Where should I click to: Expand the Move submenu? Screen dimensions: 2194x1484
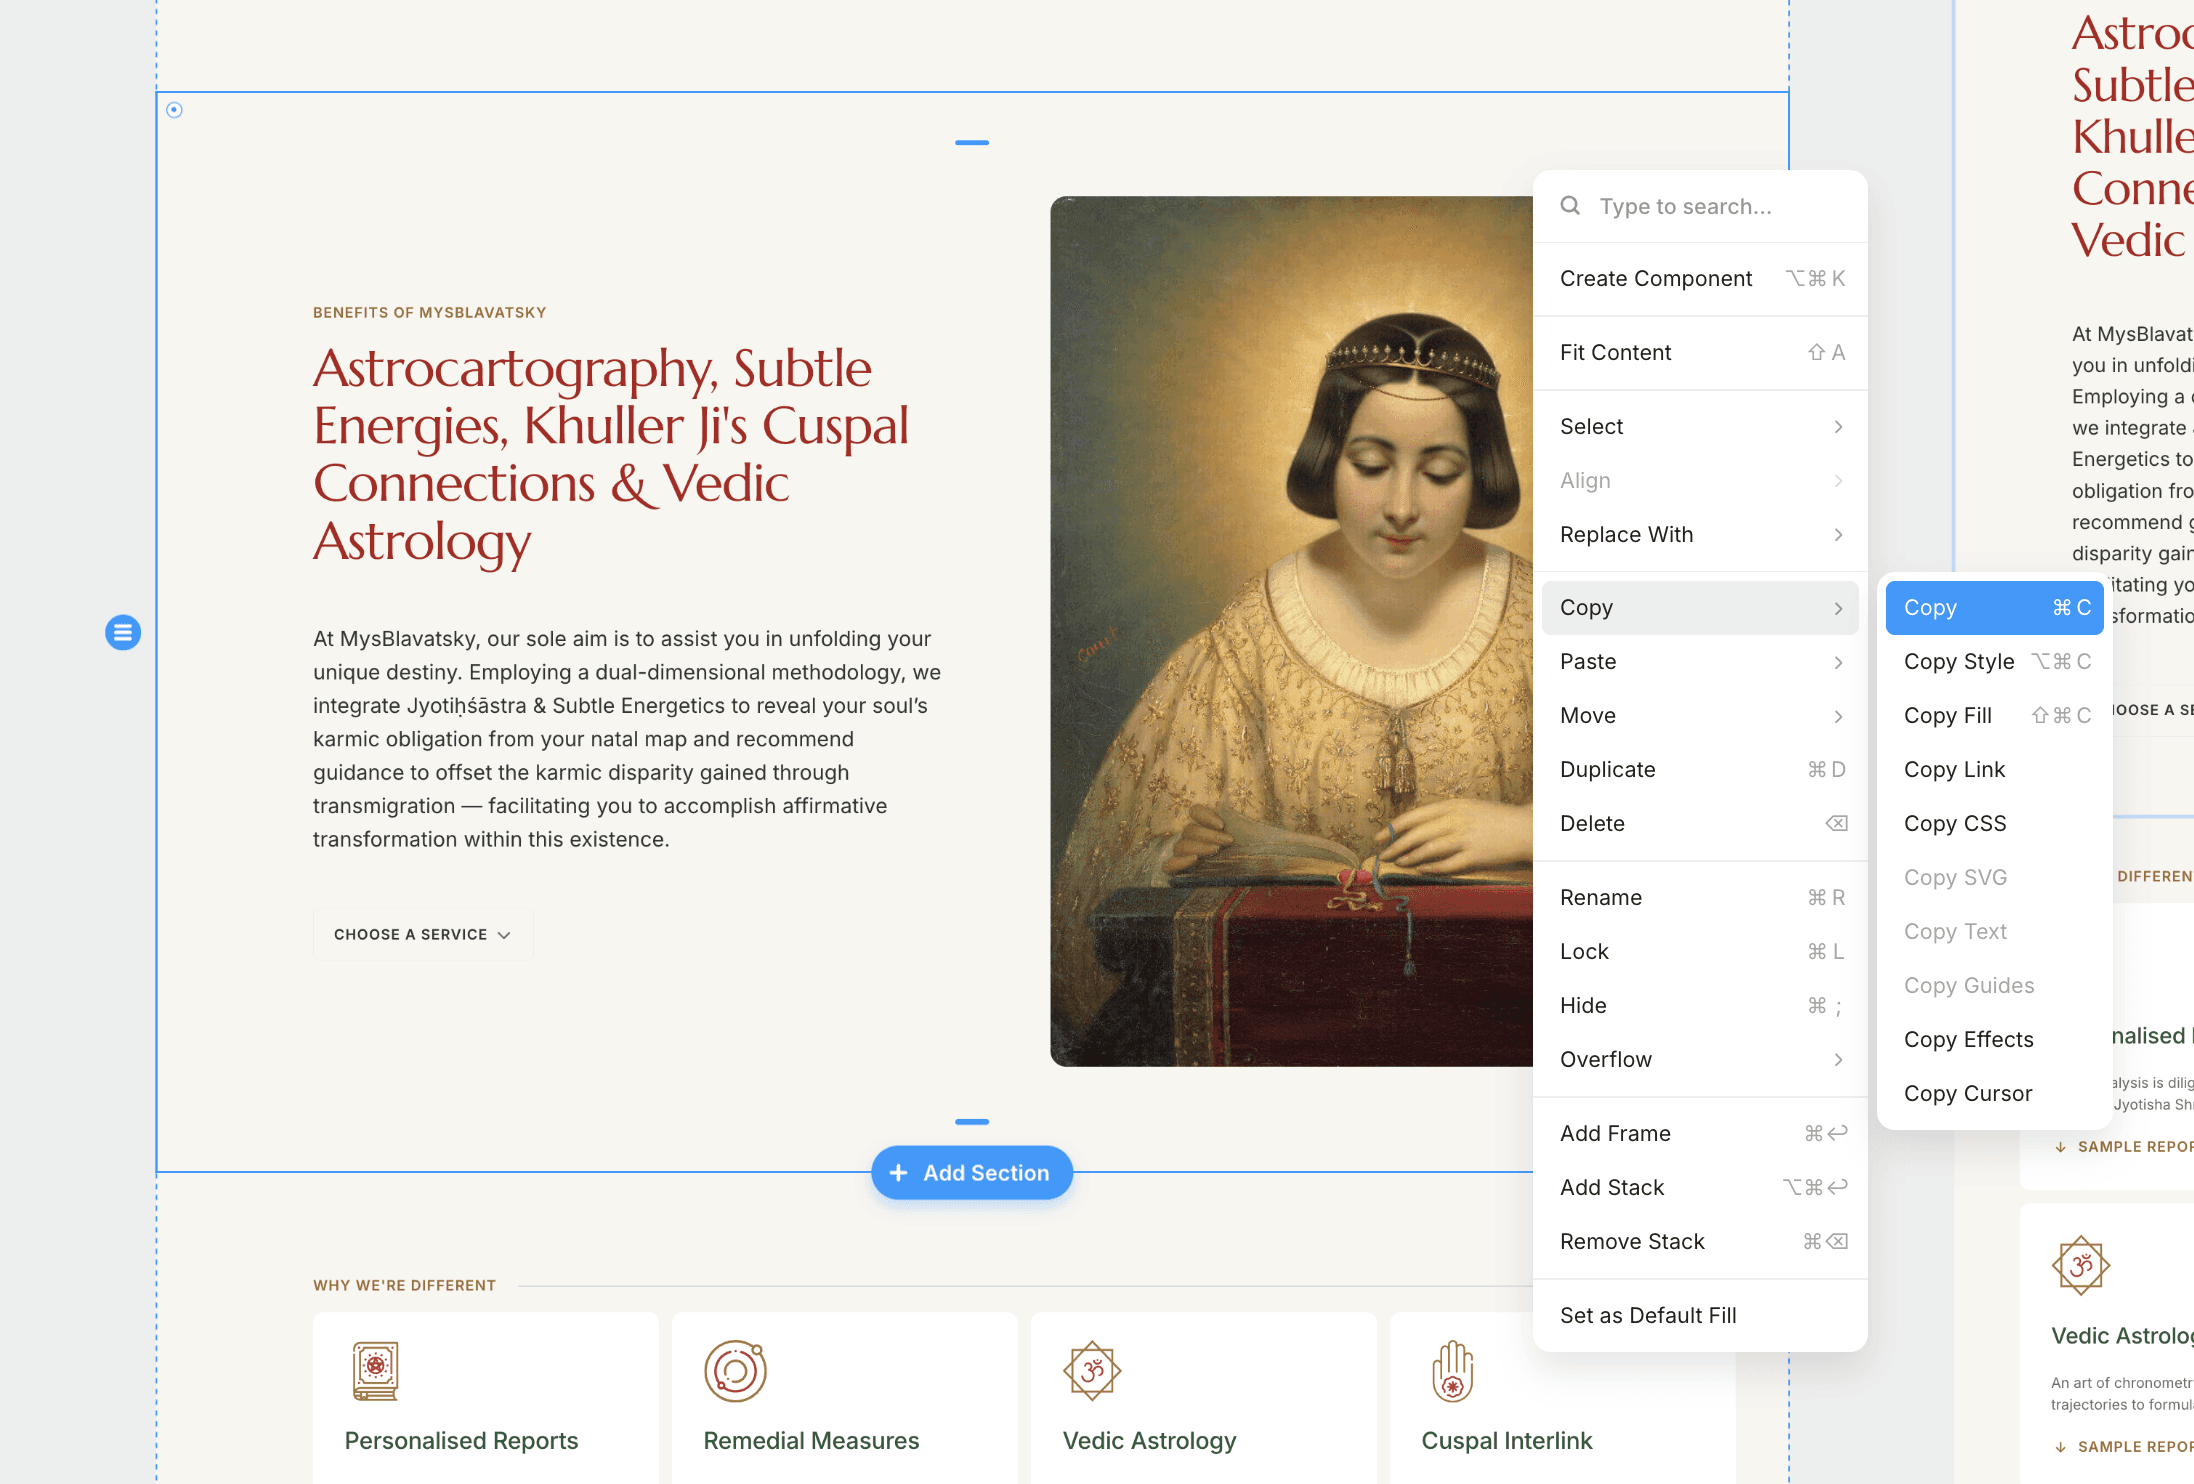click(x=1700, y=716)
